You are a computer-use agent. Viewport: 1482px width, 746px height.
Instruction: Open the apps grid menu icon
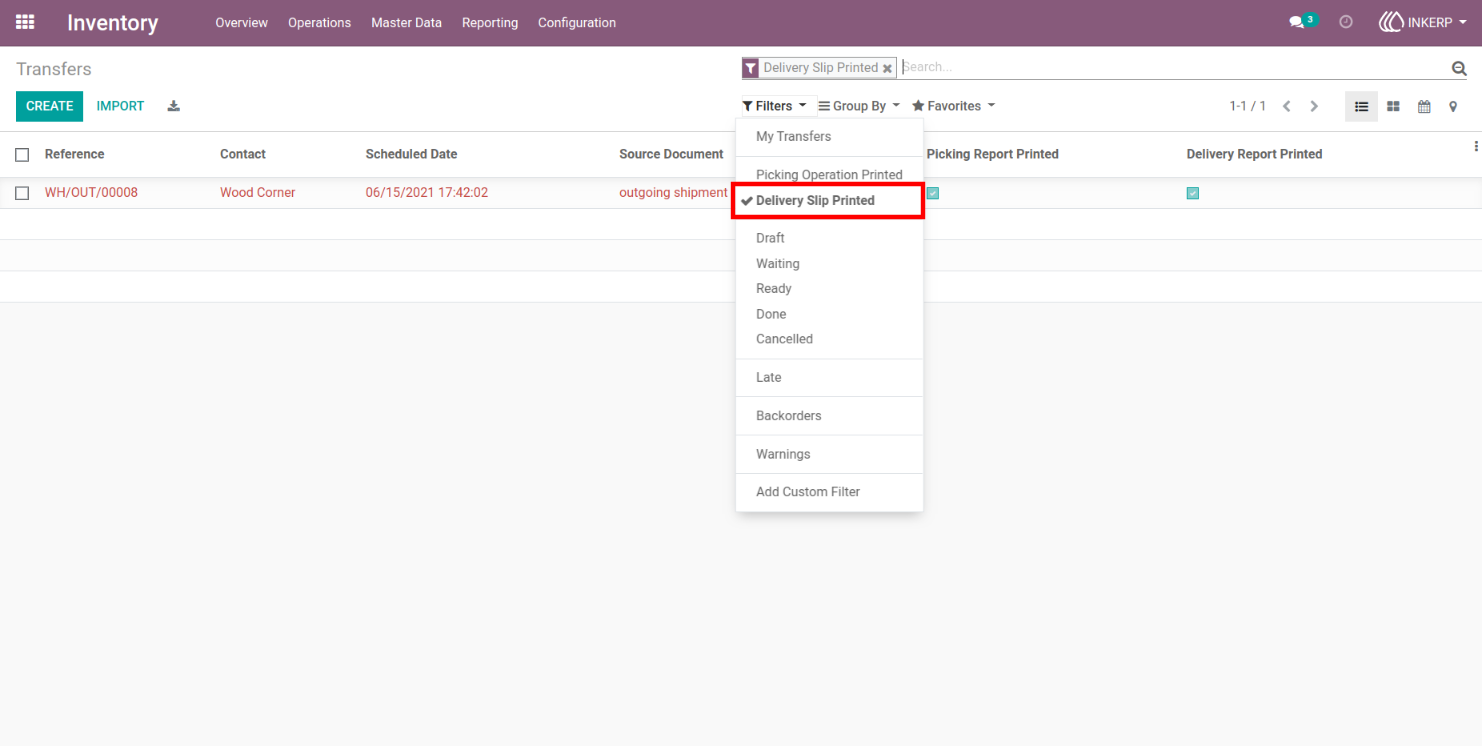click(x=25, y=22)
